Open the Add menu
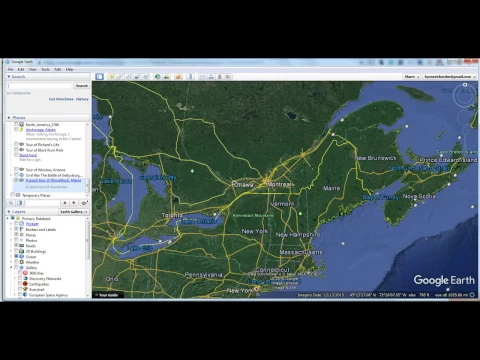 click(x=57, y=69)
